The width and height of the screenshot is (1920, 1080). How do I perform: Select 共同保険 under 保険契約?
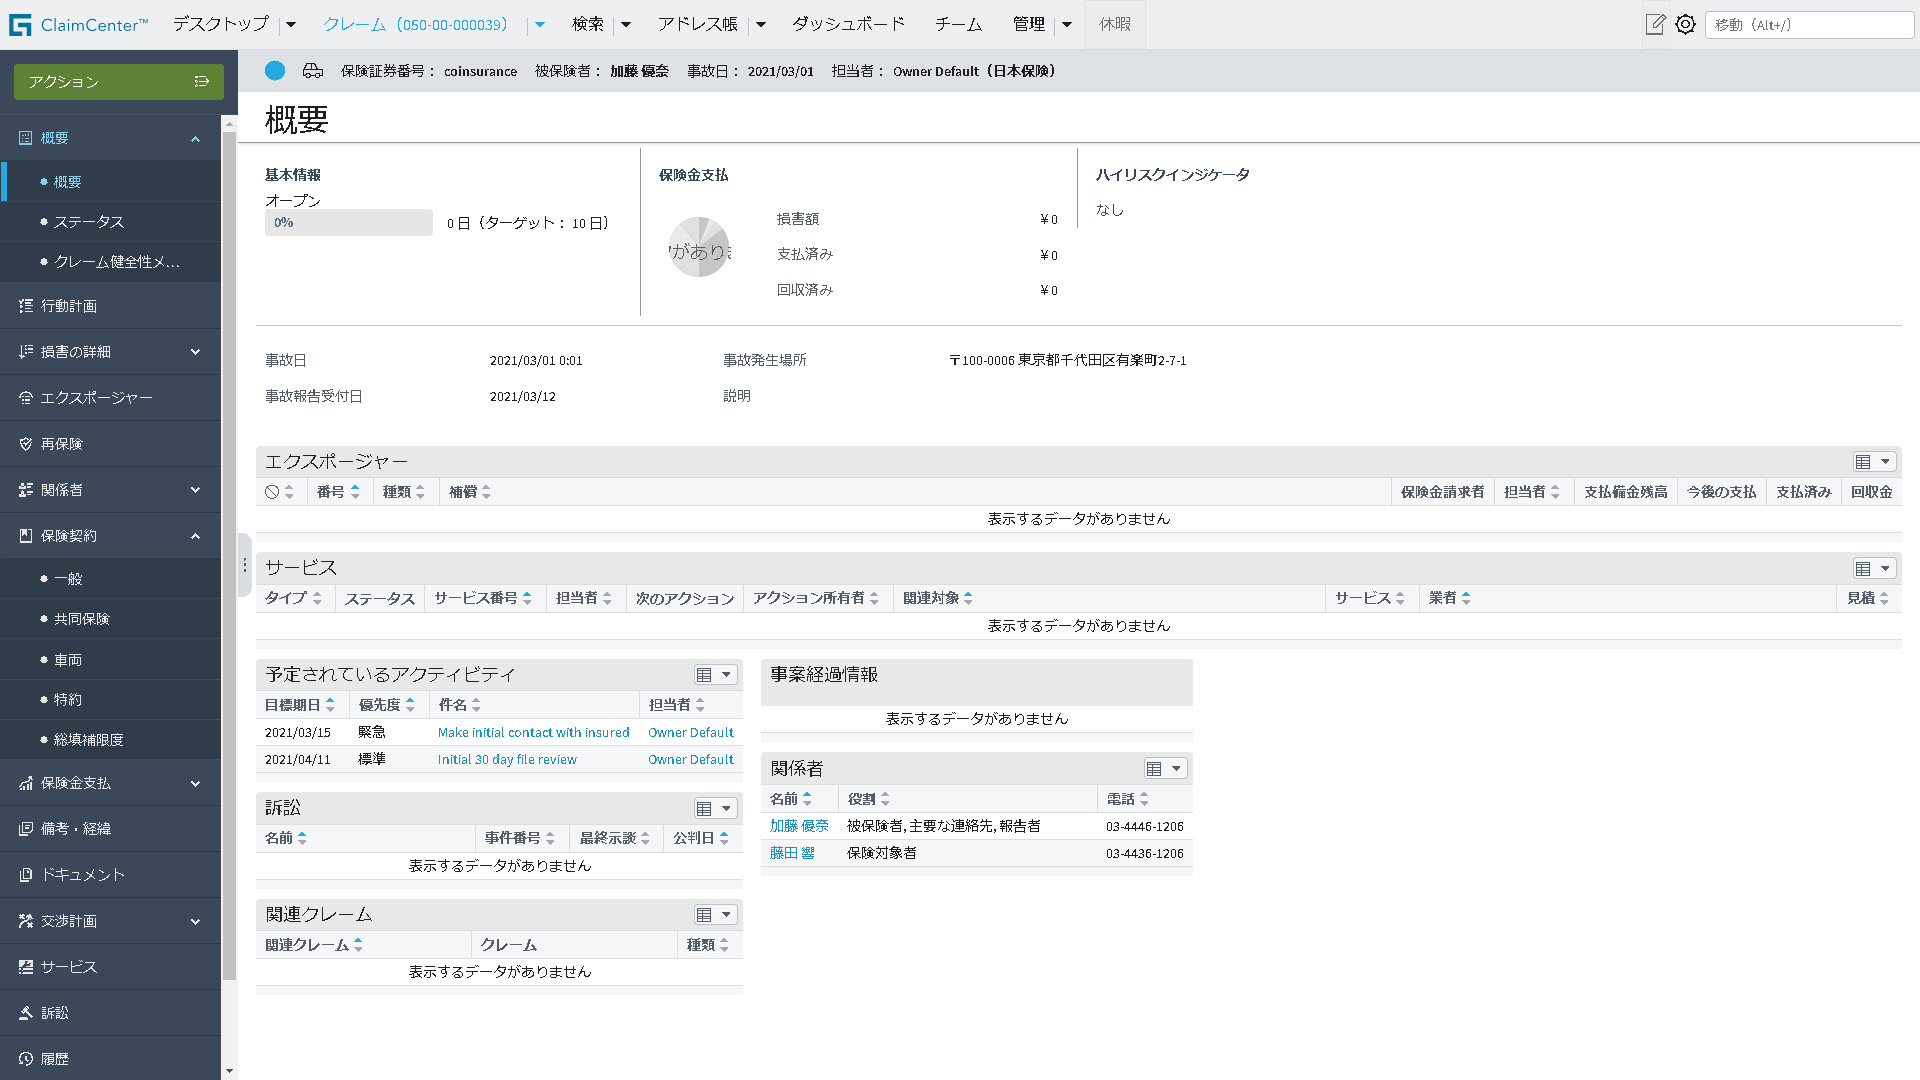point(82,619)
